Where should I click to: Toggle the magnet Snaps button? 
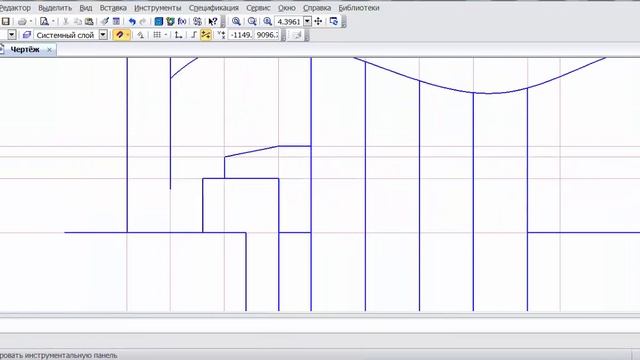119,35
